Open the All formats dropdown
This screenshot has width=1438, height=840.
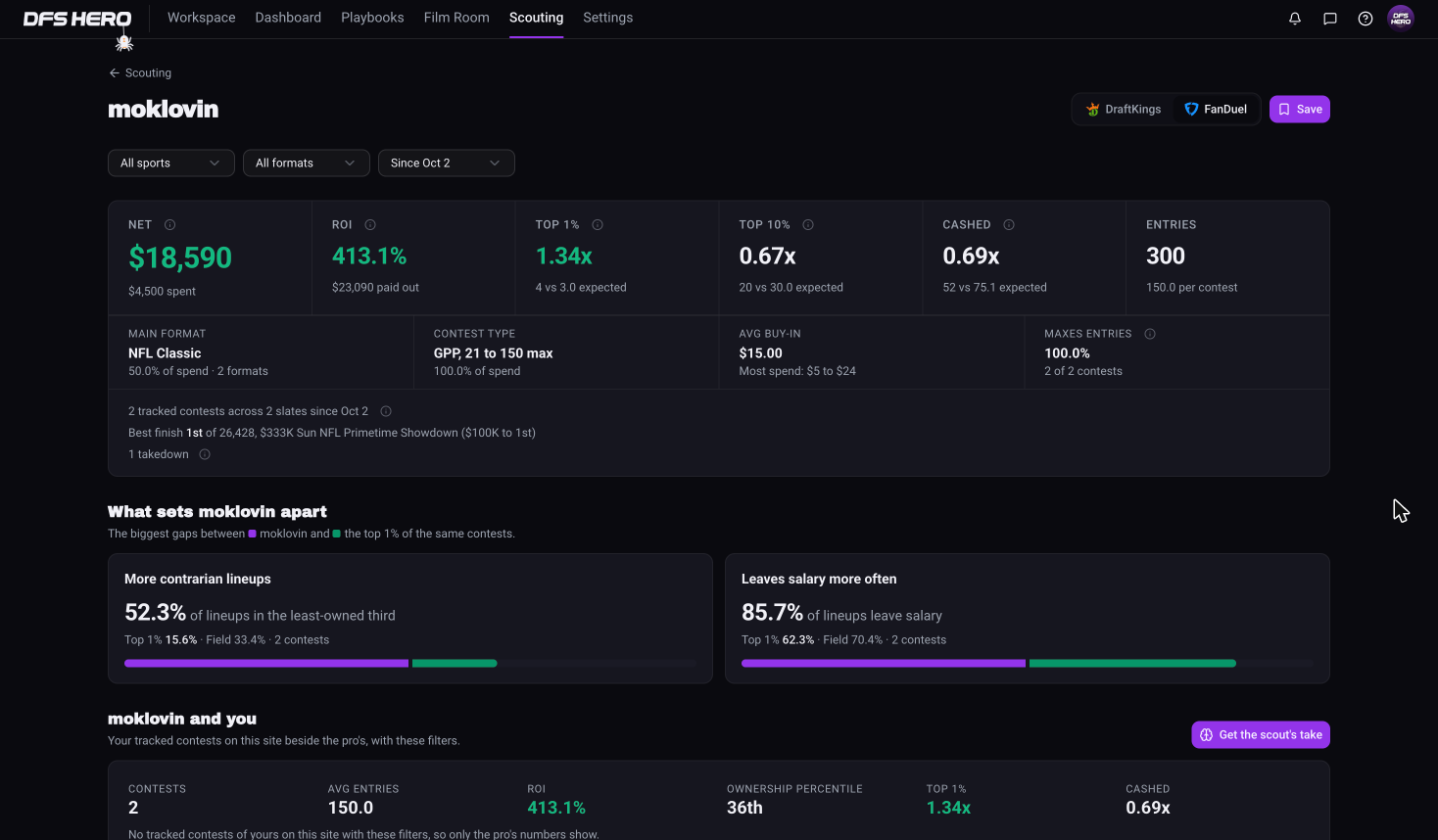[306, 163]
